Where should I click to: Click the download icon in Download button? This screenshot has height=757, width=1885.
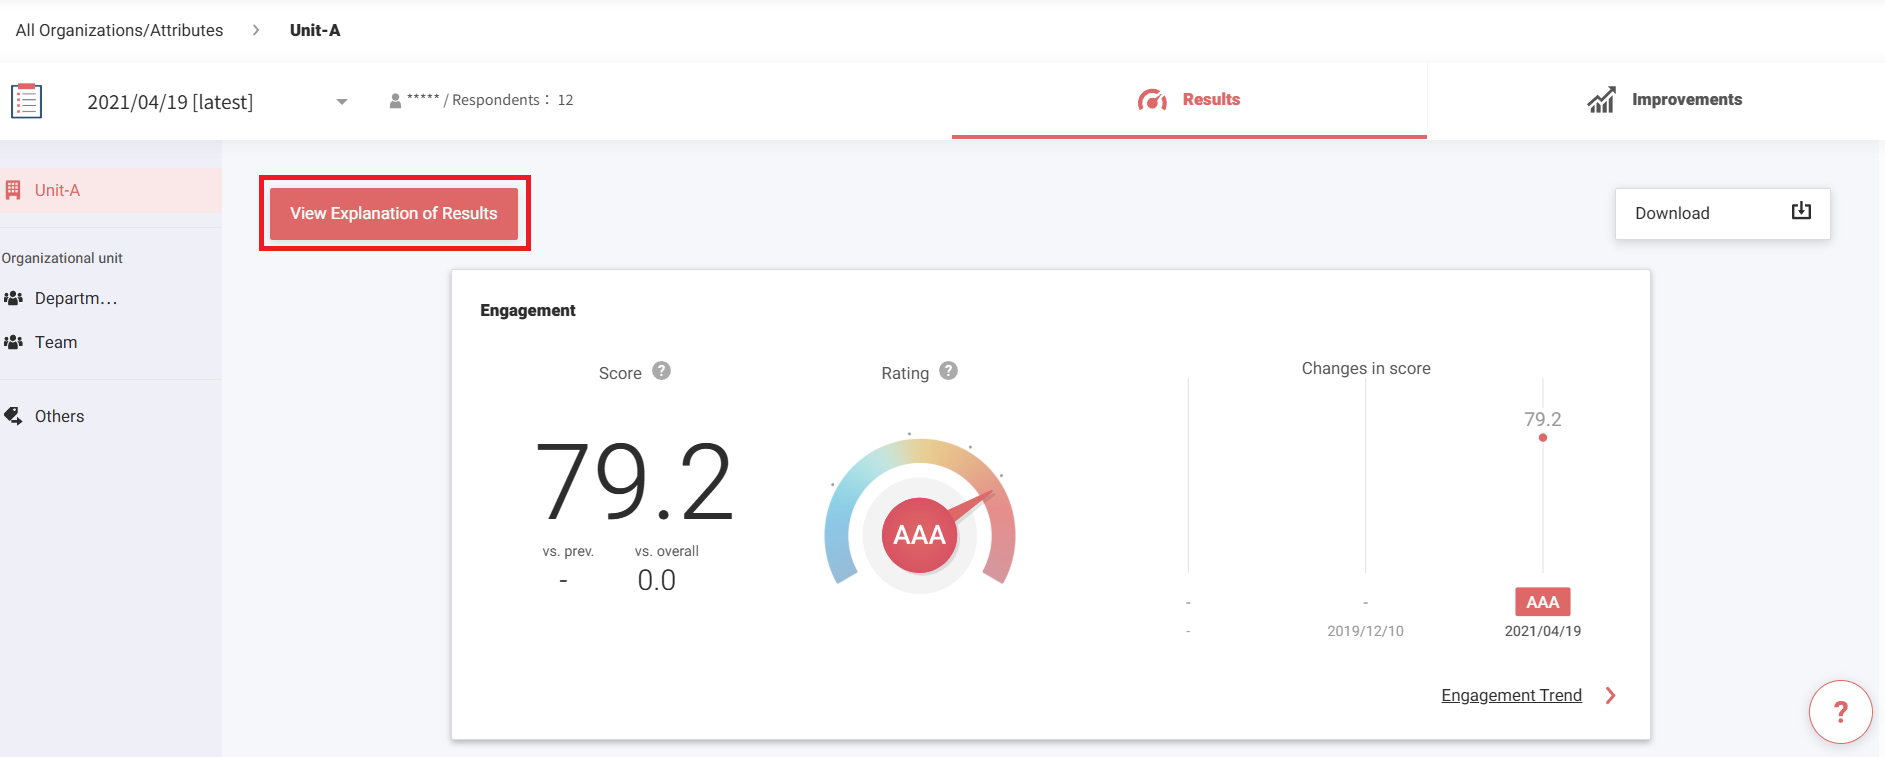pyautogui.click(x=1800, y=211)
